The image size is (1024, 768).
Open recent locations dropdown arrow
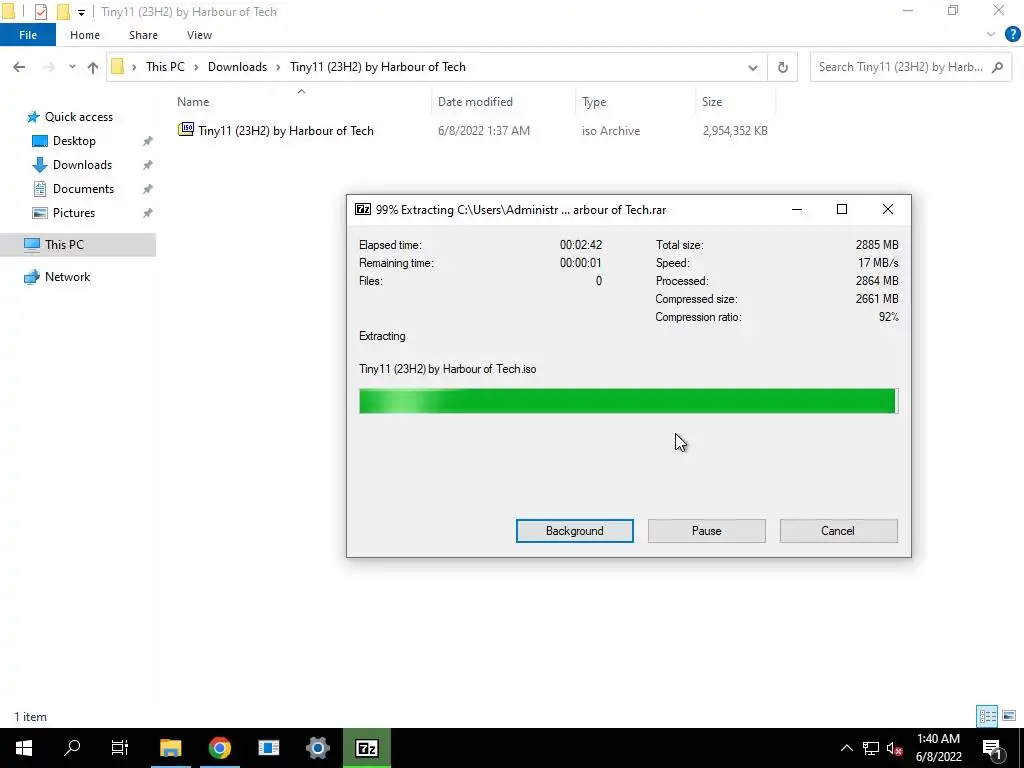[x=72, y=67]
